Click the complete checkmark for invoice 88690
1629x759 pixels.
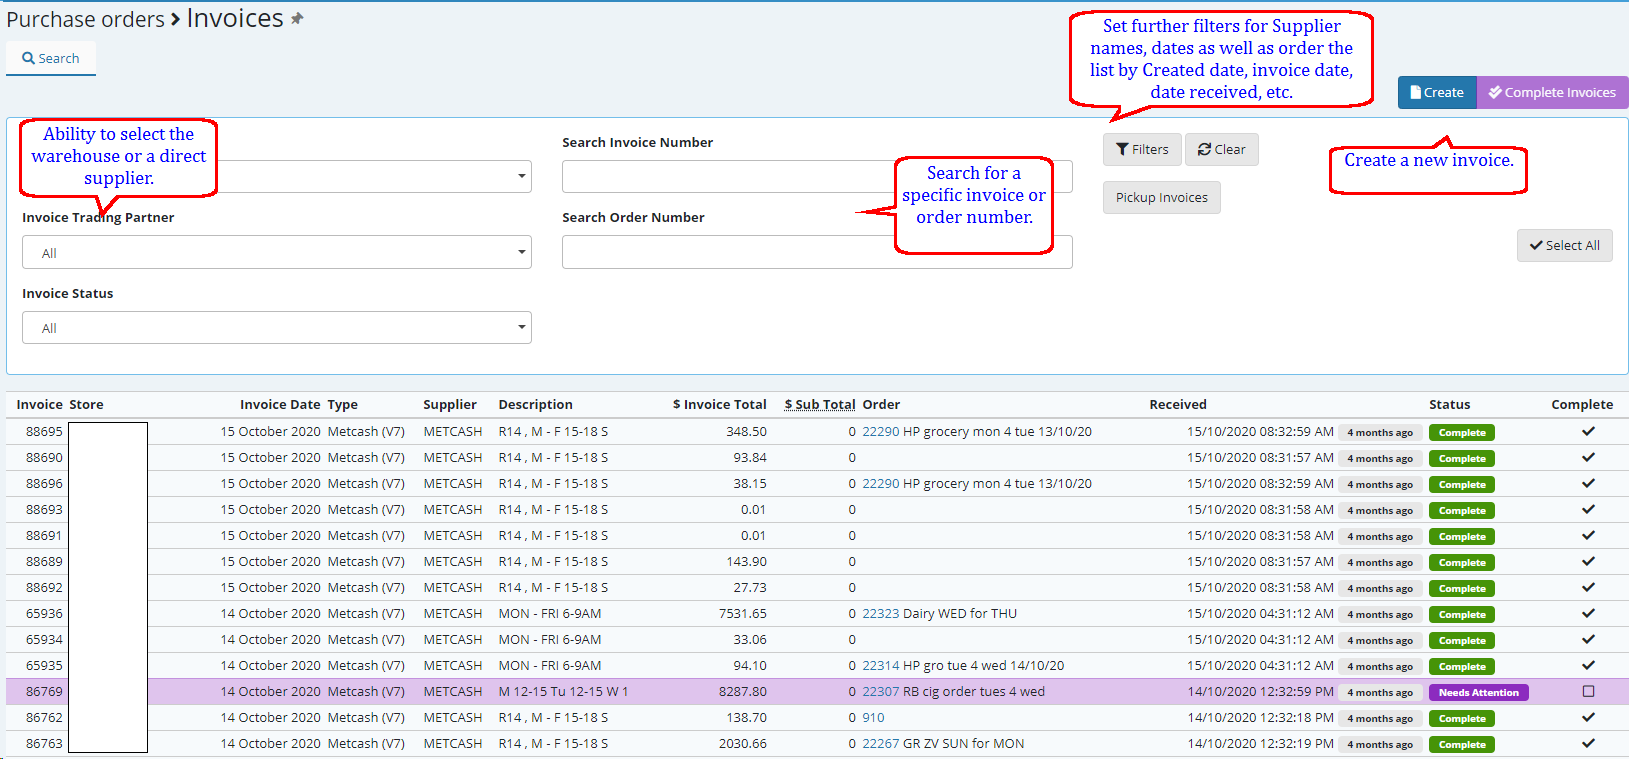pyautogui.click(x=1588, y=457)
